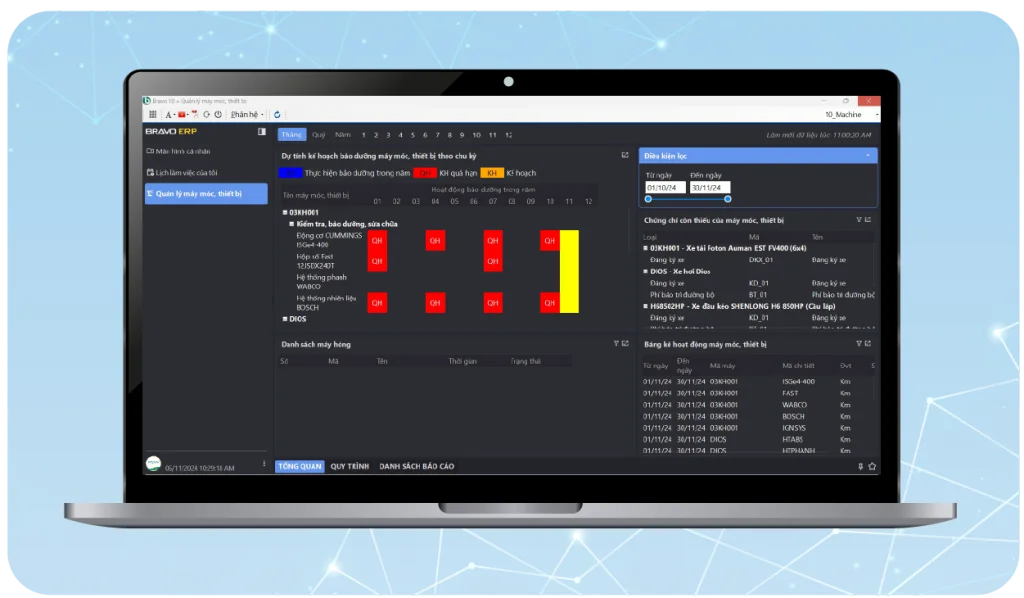This screenshot has width=1024, height=598.
Task: Click the refresh icon in the top toolbar
Action: 277,115
